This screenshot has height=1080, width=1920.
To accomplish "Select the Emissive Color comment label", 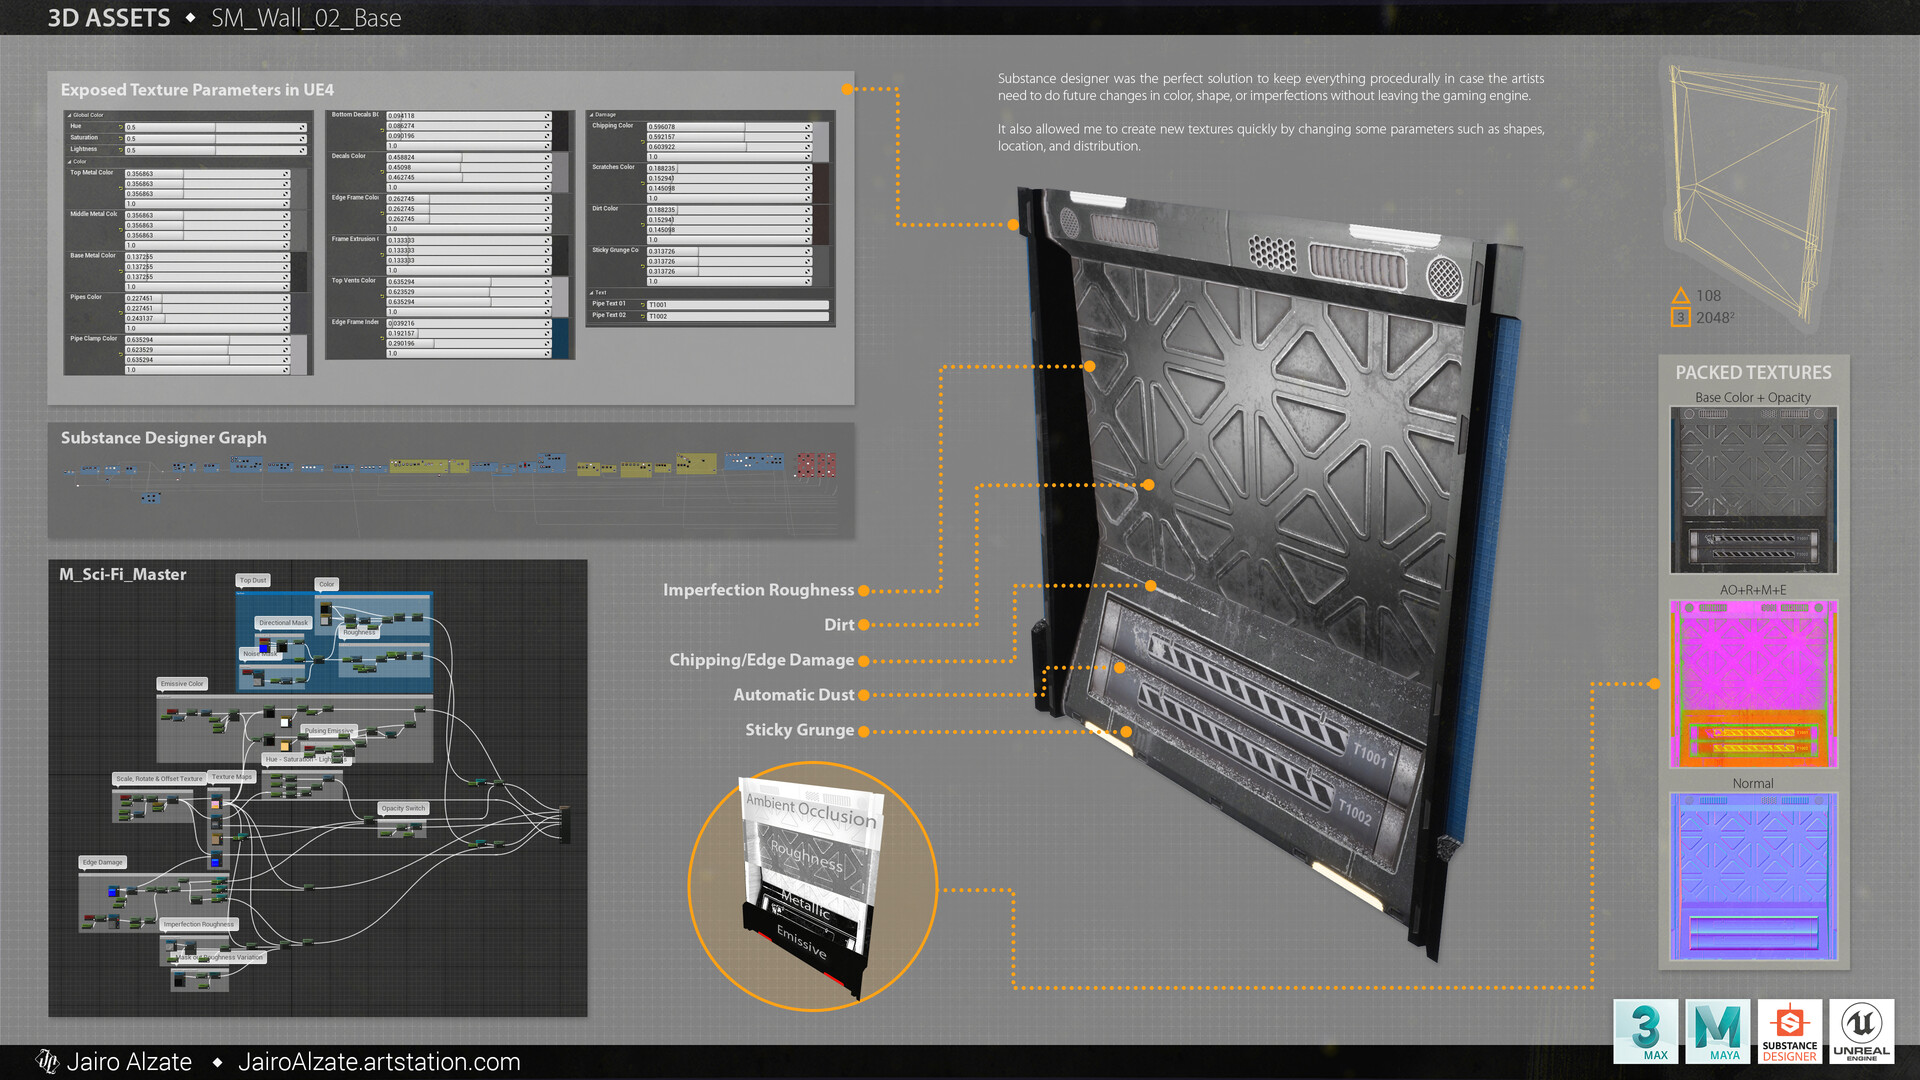I will 182,684.
